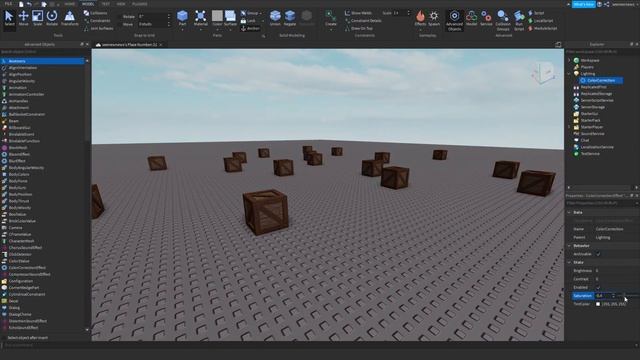Open the Part dropdown arrow
Screen dimensions: 640x360
182,29
